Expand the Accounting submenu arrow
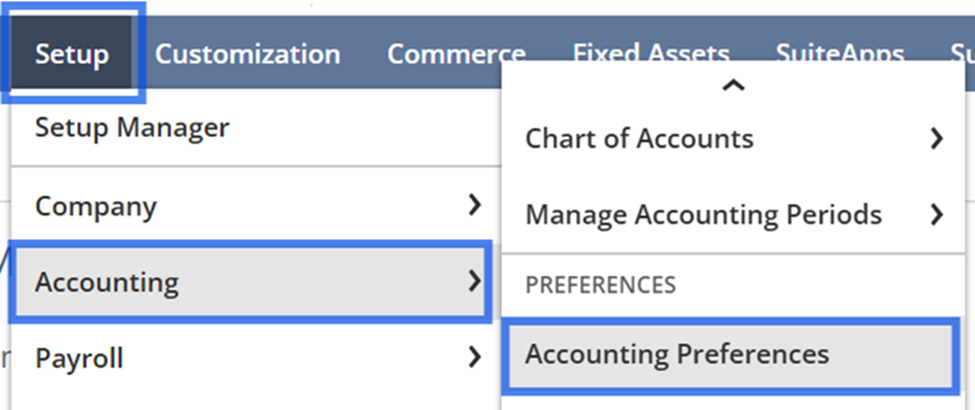975x410 pixels. click(474, 282)
